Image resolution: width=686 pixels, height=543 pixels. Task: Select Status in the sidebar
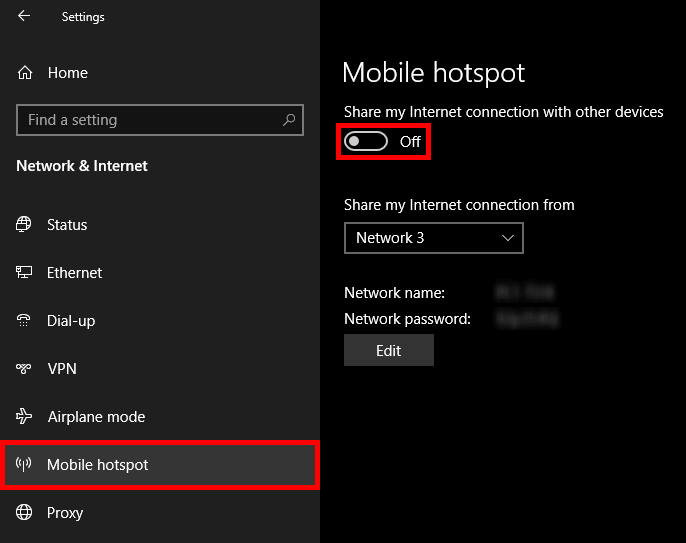pos(160,224)
